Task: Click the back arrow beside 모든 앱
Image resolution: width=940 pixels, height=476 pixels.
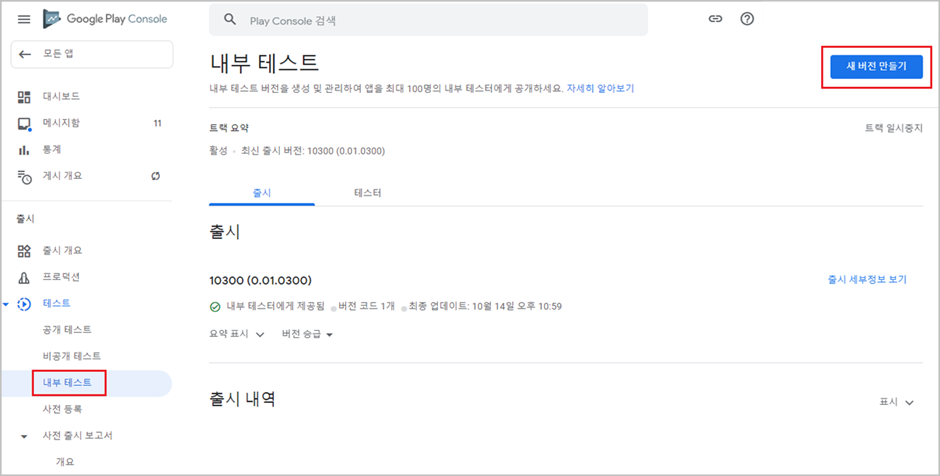Action: [25, 54]
